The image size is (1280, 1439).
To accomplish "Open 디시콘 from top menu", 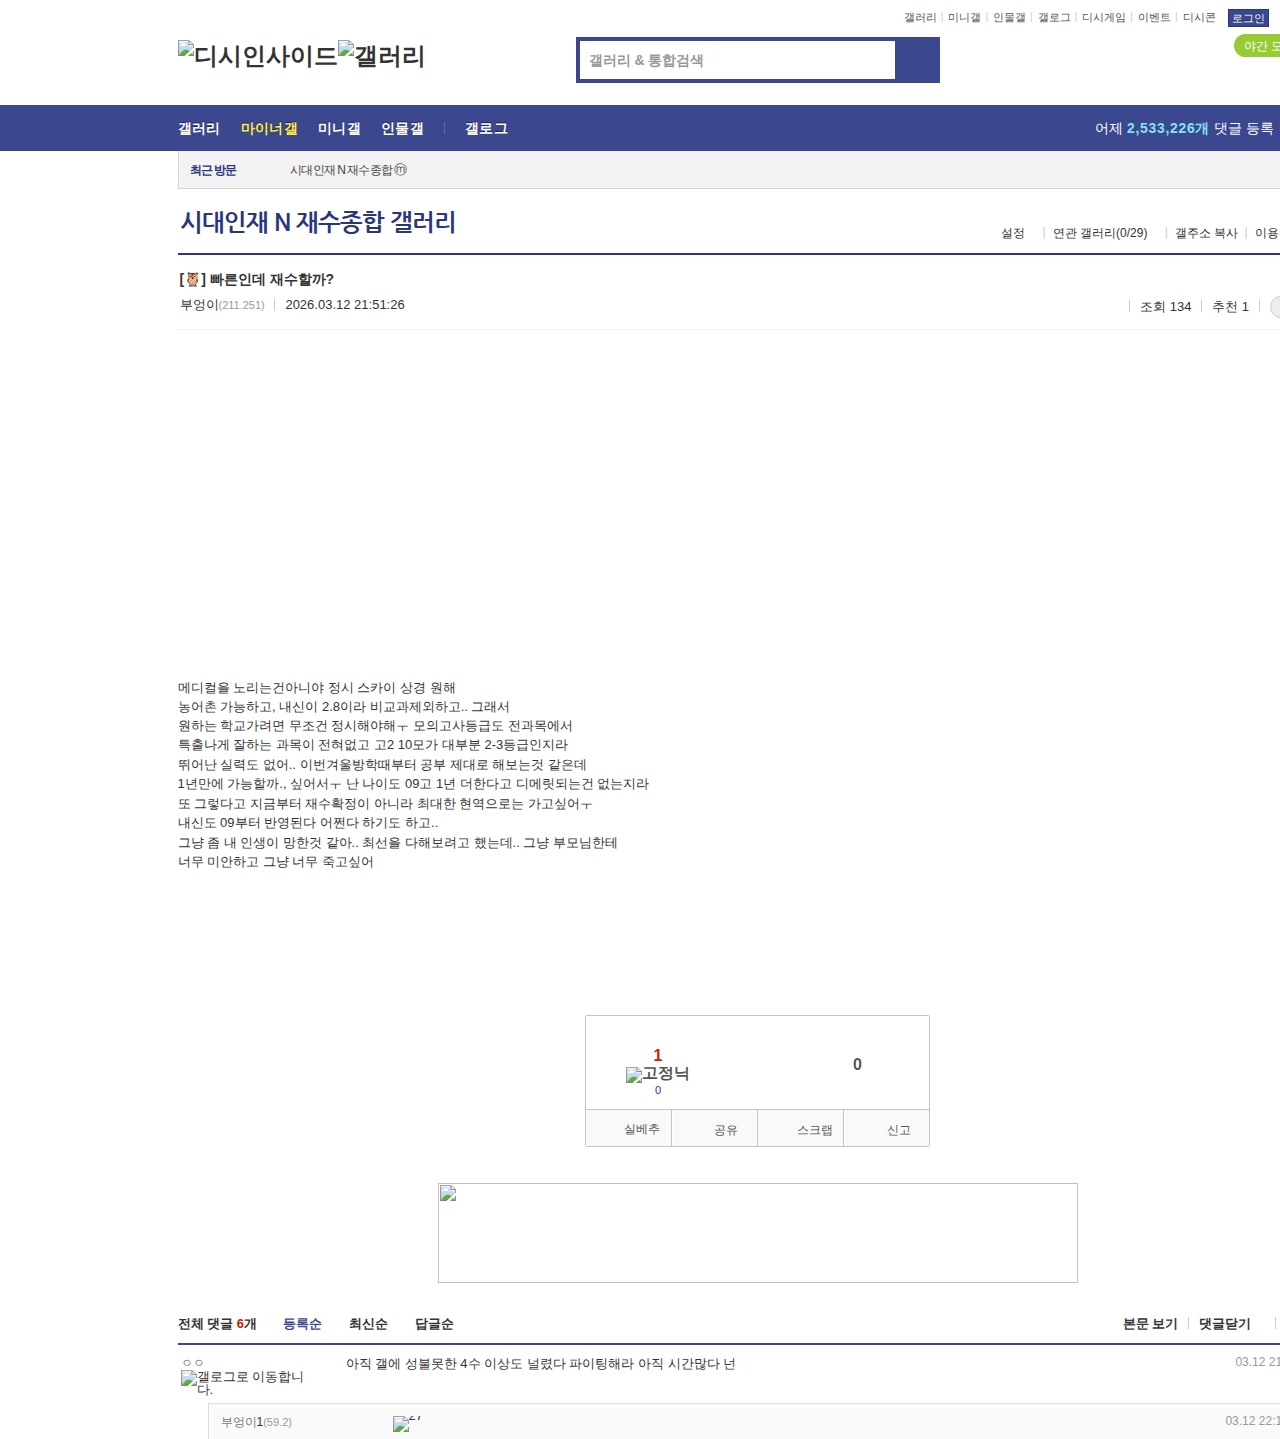I will tap(1199, 18).
